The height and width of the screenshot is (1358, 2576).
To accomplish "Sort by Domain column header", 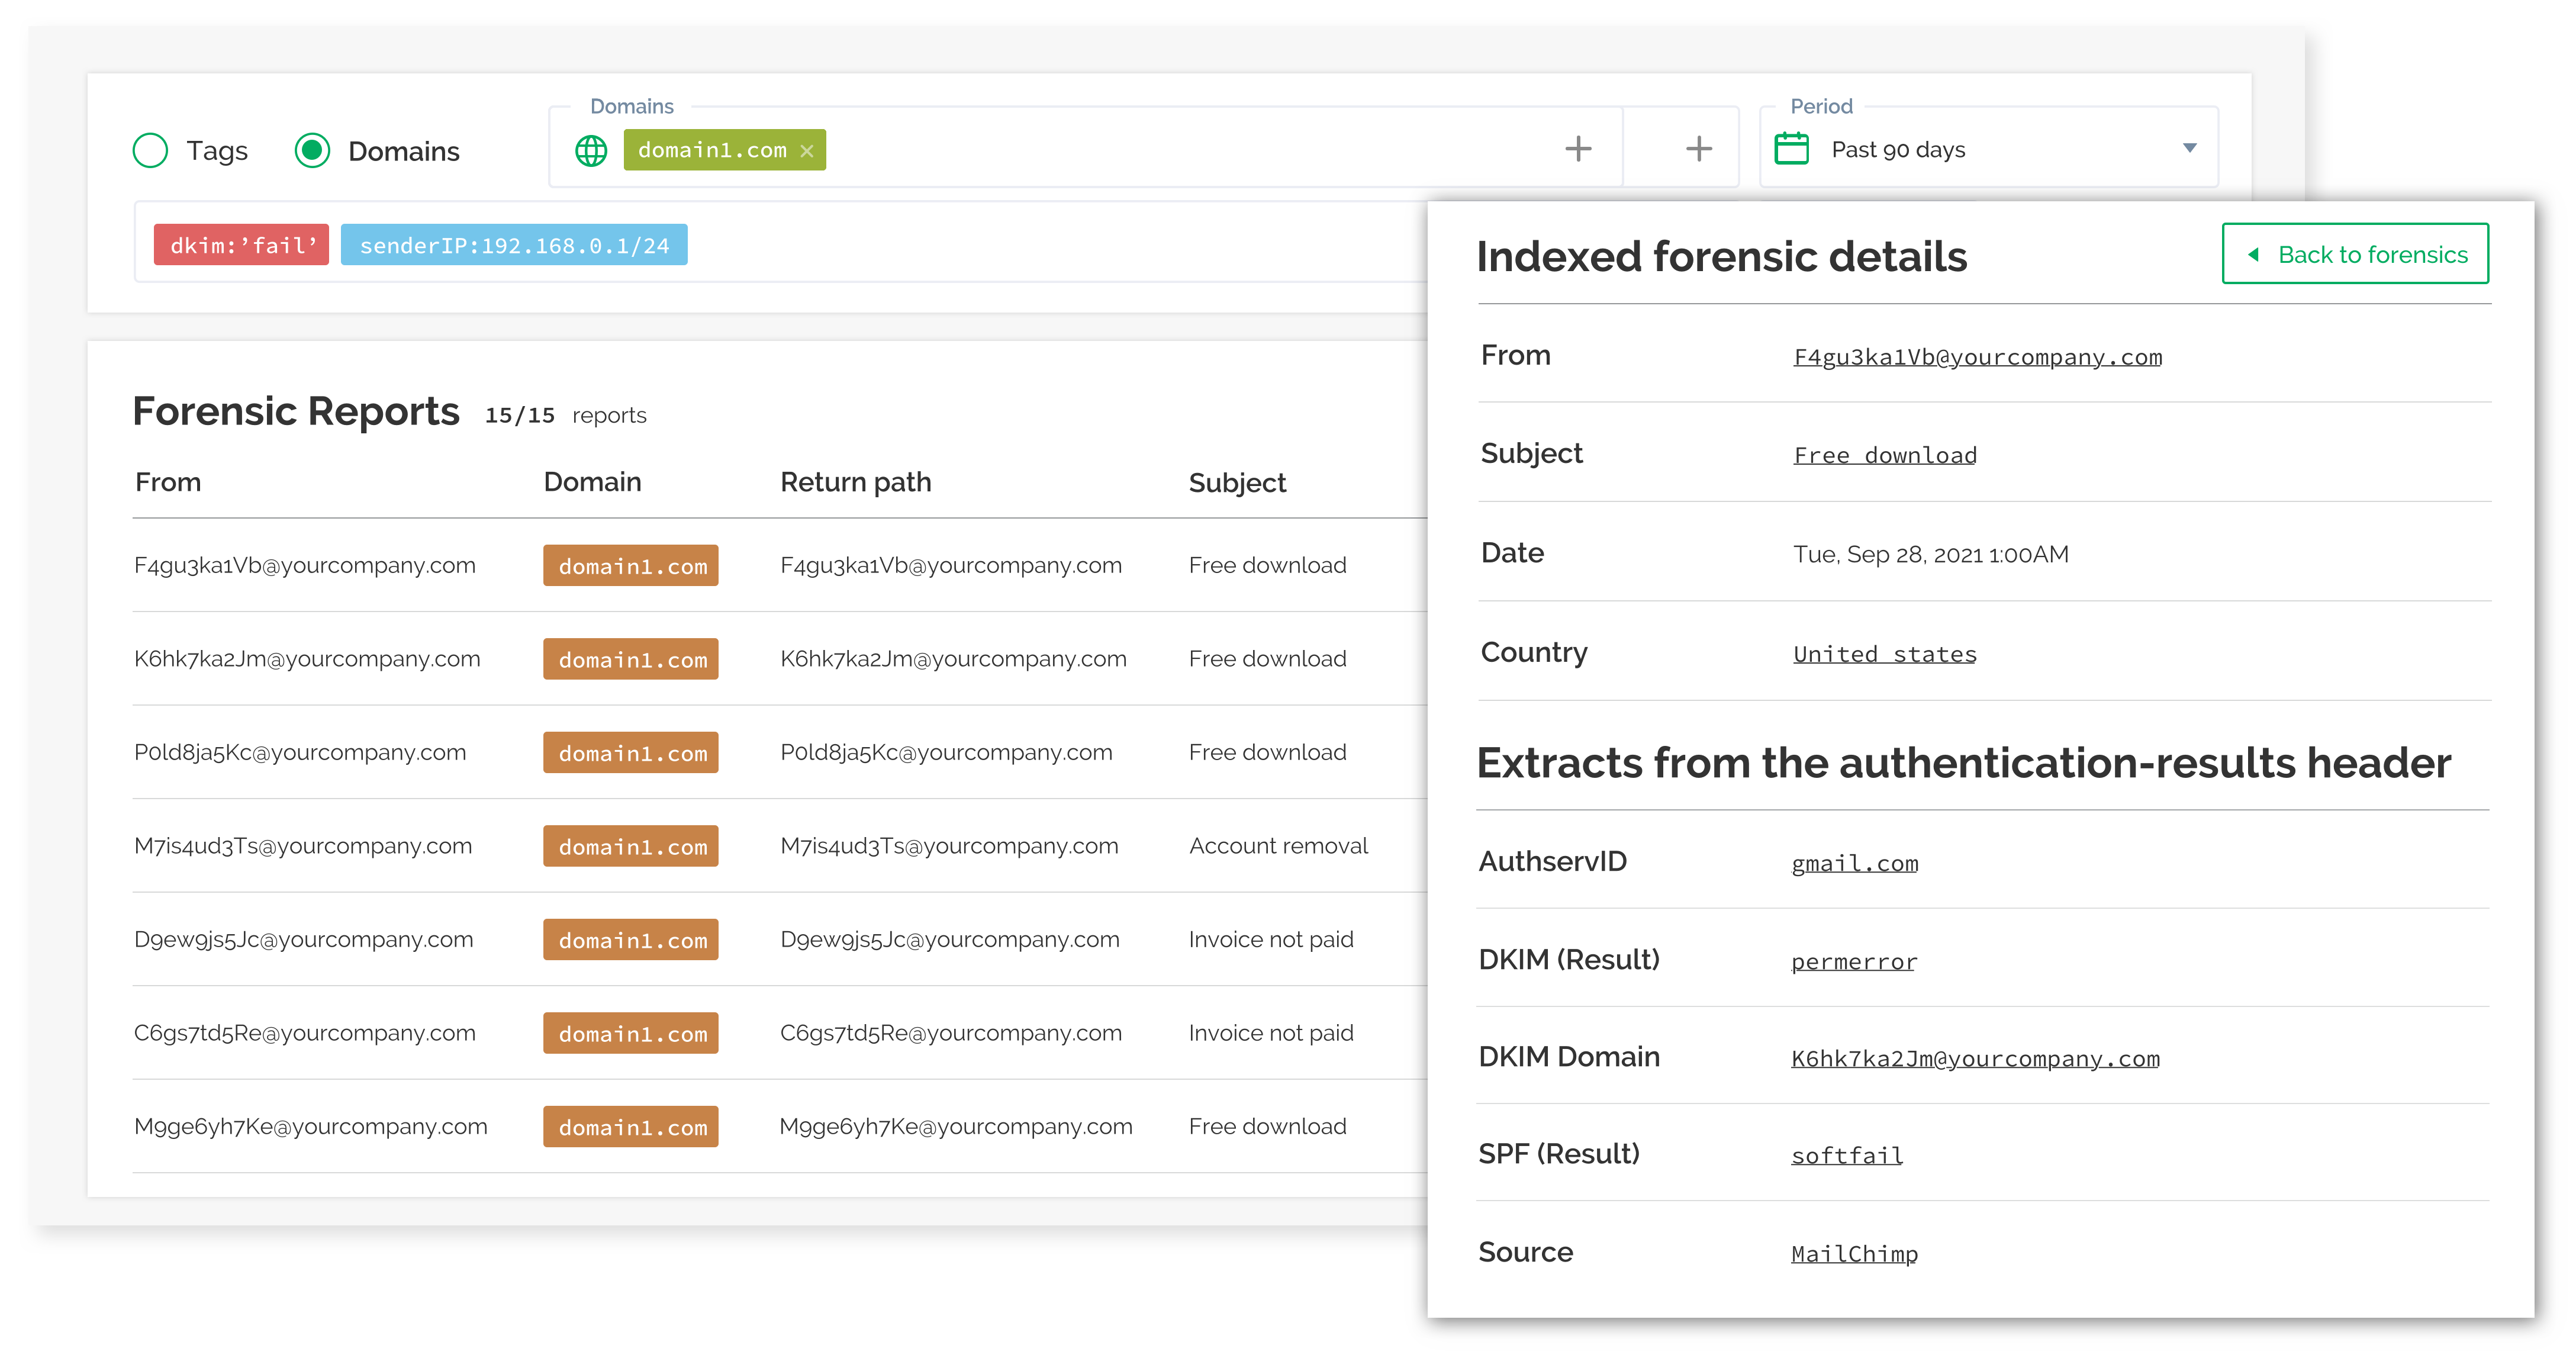I will [592, 482].
